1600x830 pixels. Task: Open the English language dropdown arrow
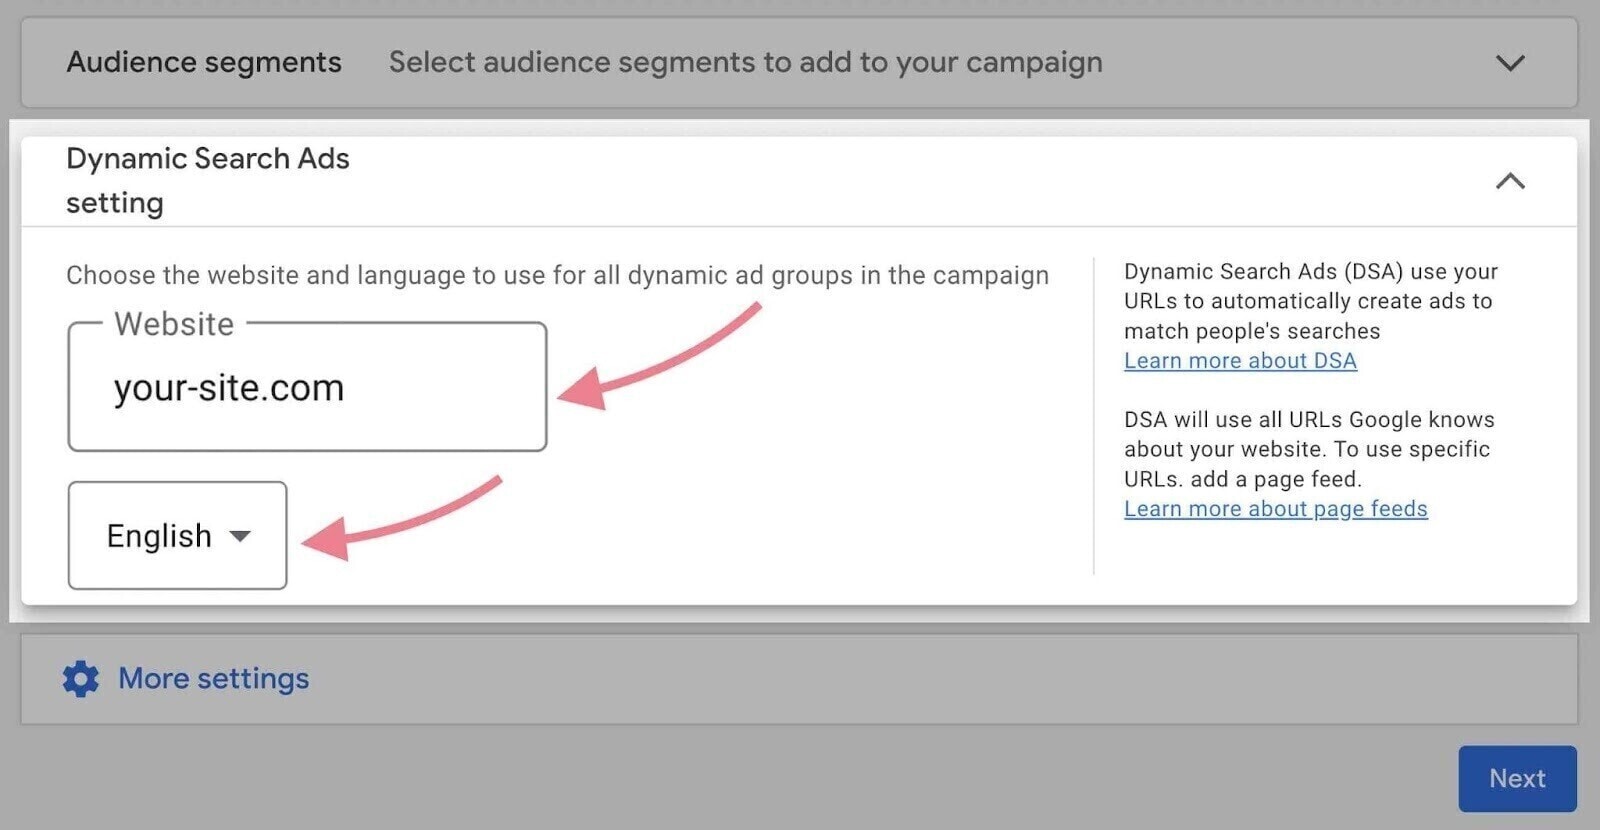[x=240, y=536]
